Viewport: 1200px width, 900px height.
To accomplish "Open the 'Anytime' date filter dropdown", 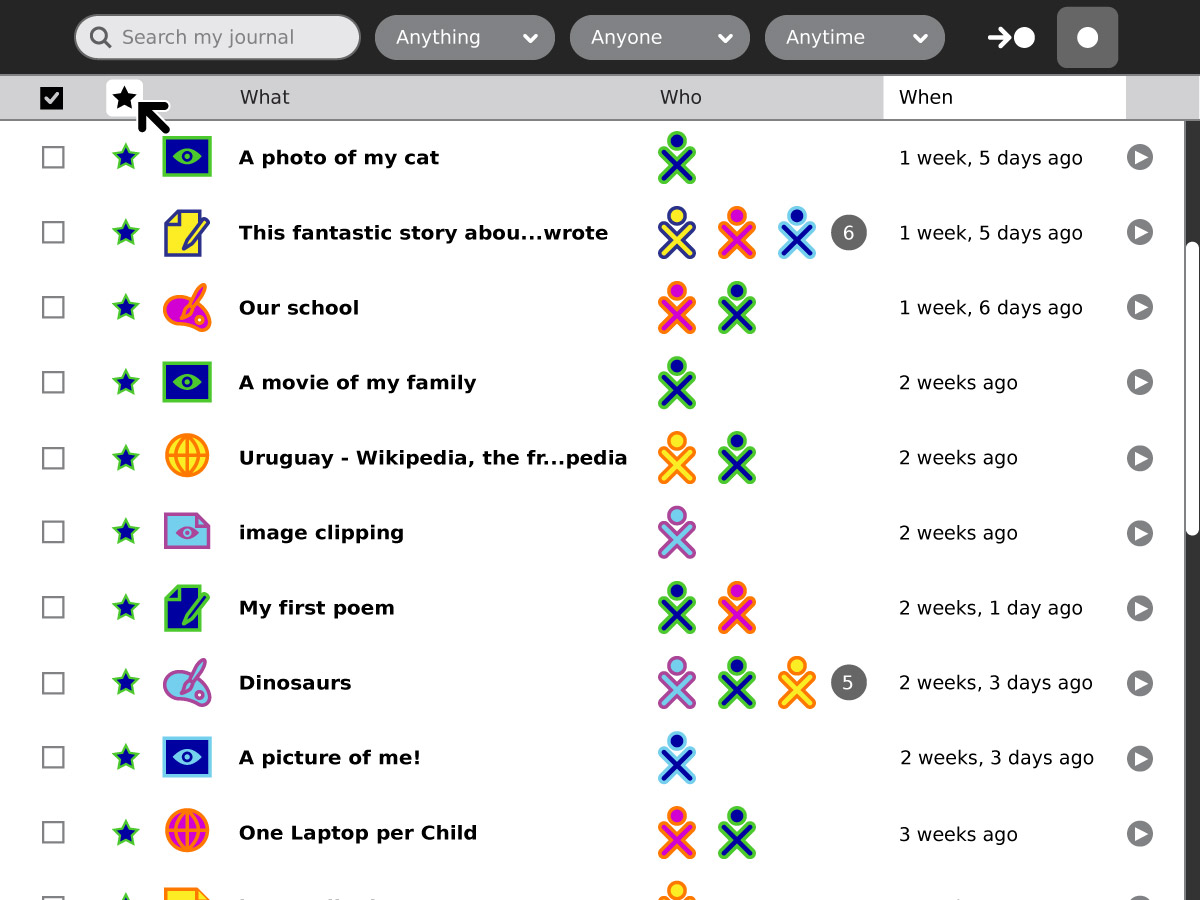I will pos(855,38).
